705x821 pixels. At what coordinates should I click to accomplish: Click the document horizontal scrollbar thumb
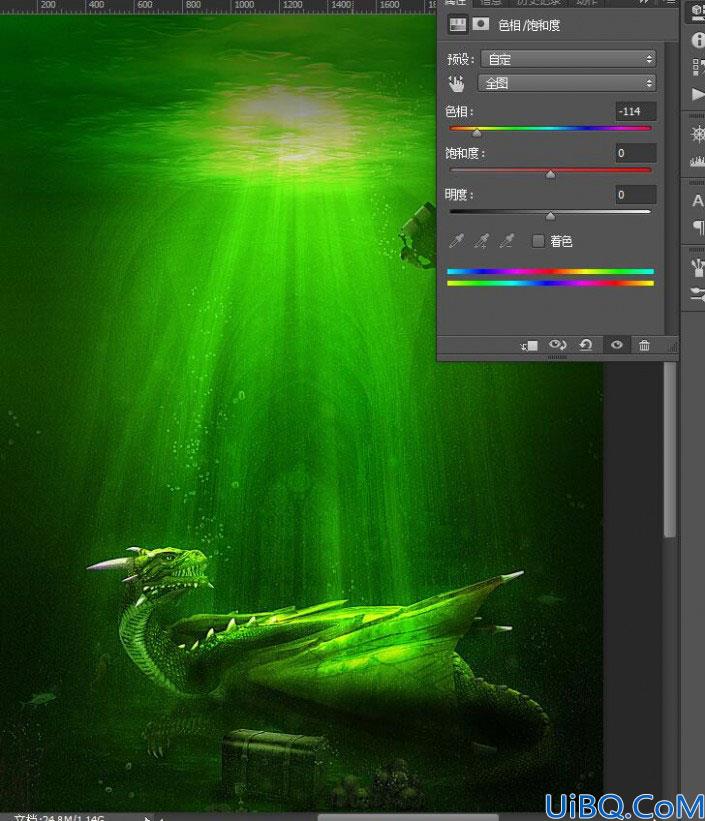tap(407, 817)
